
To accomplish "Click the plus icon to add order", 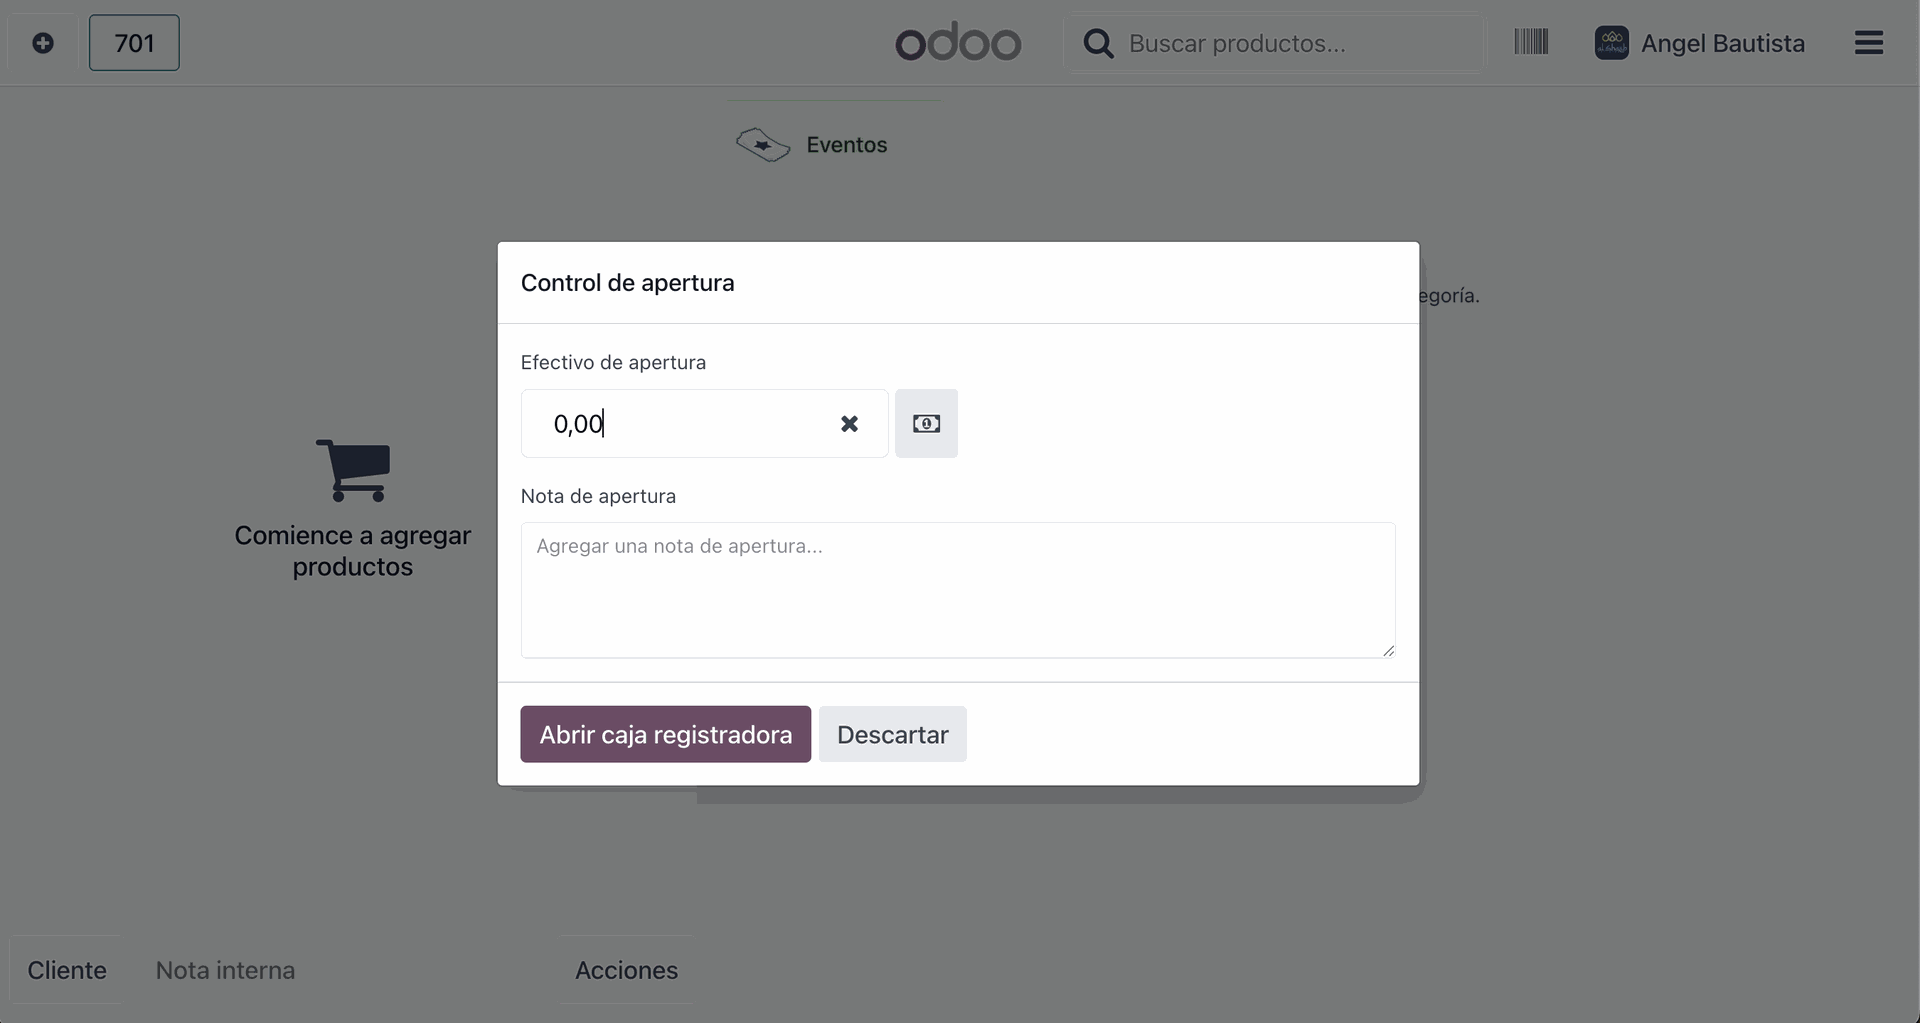I will (x=43, y=43).
